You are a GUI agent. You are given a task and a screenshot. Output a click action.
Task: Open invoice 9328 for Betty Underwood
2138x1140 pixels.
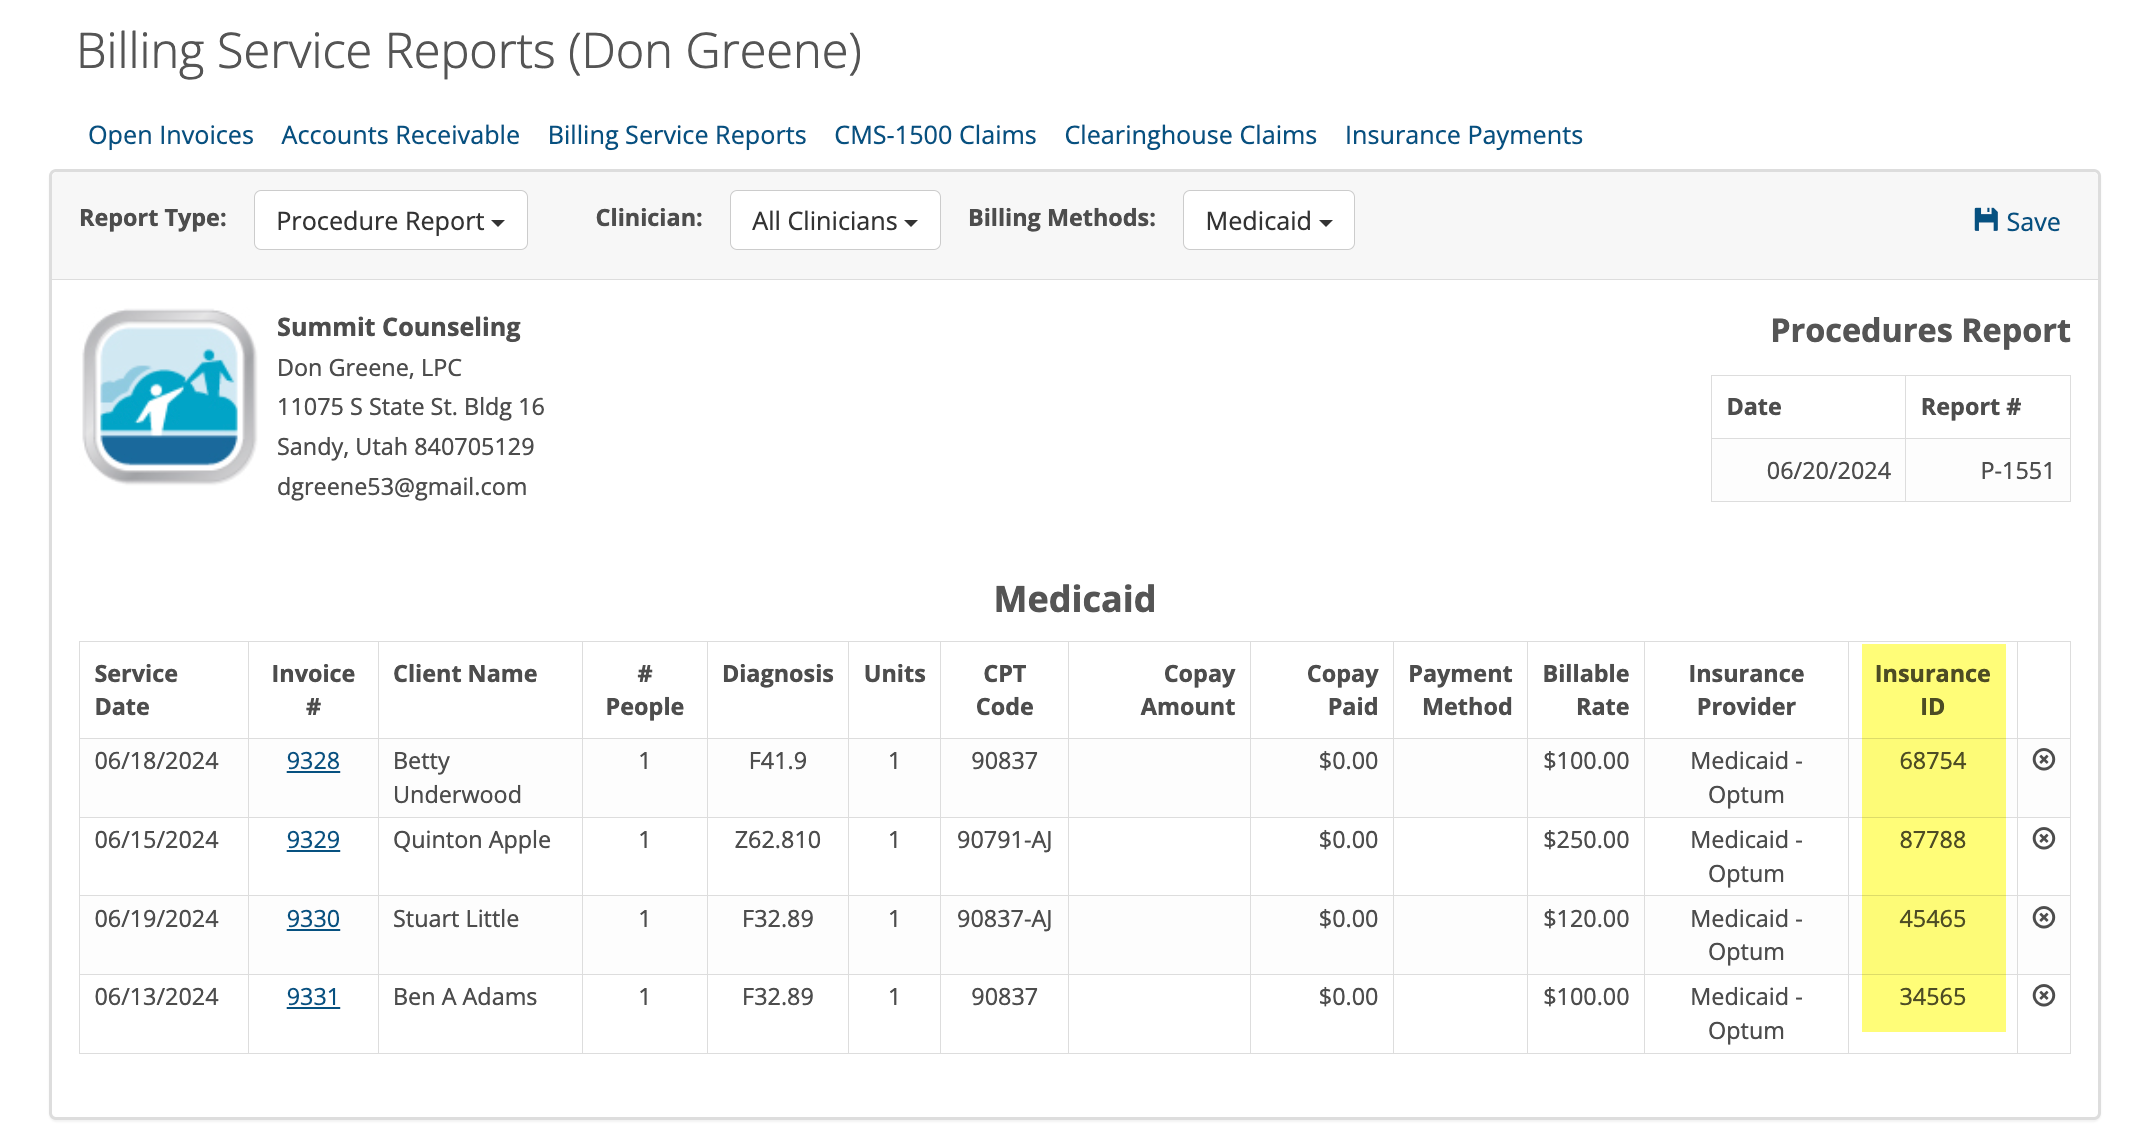point(313,760)
